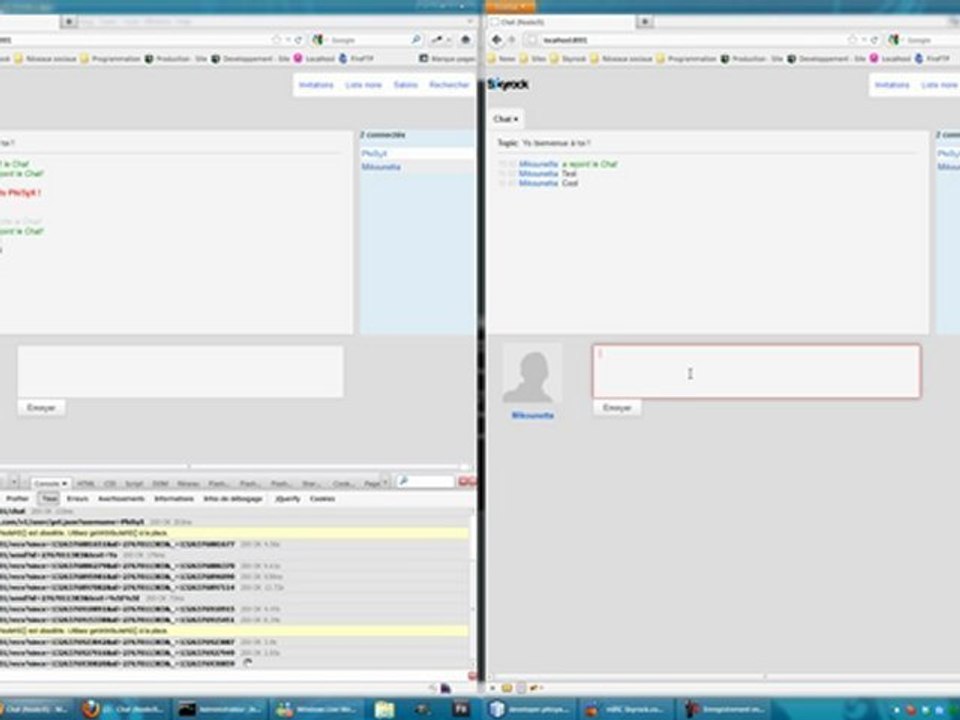This screenshot has height=720, width=960.
Task: Click the Firebug Fb icon in taskbar
Action: 460,709
